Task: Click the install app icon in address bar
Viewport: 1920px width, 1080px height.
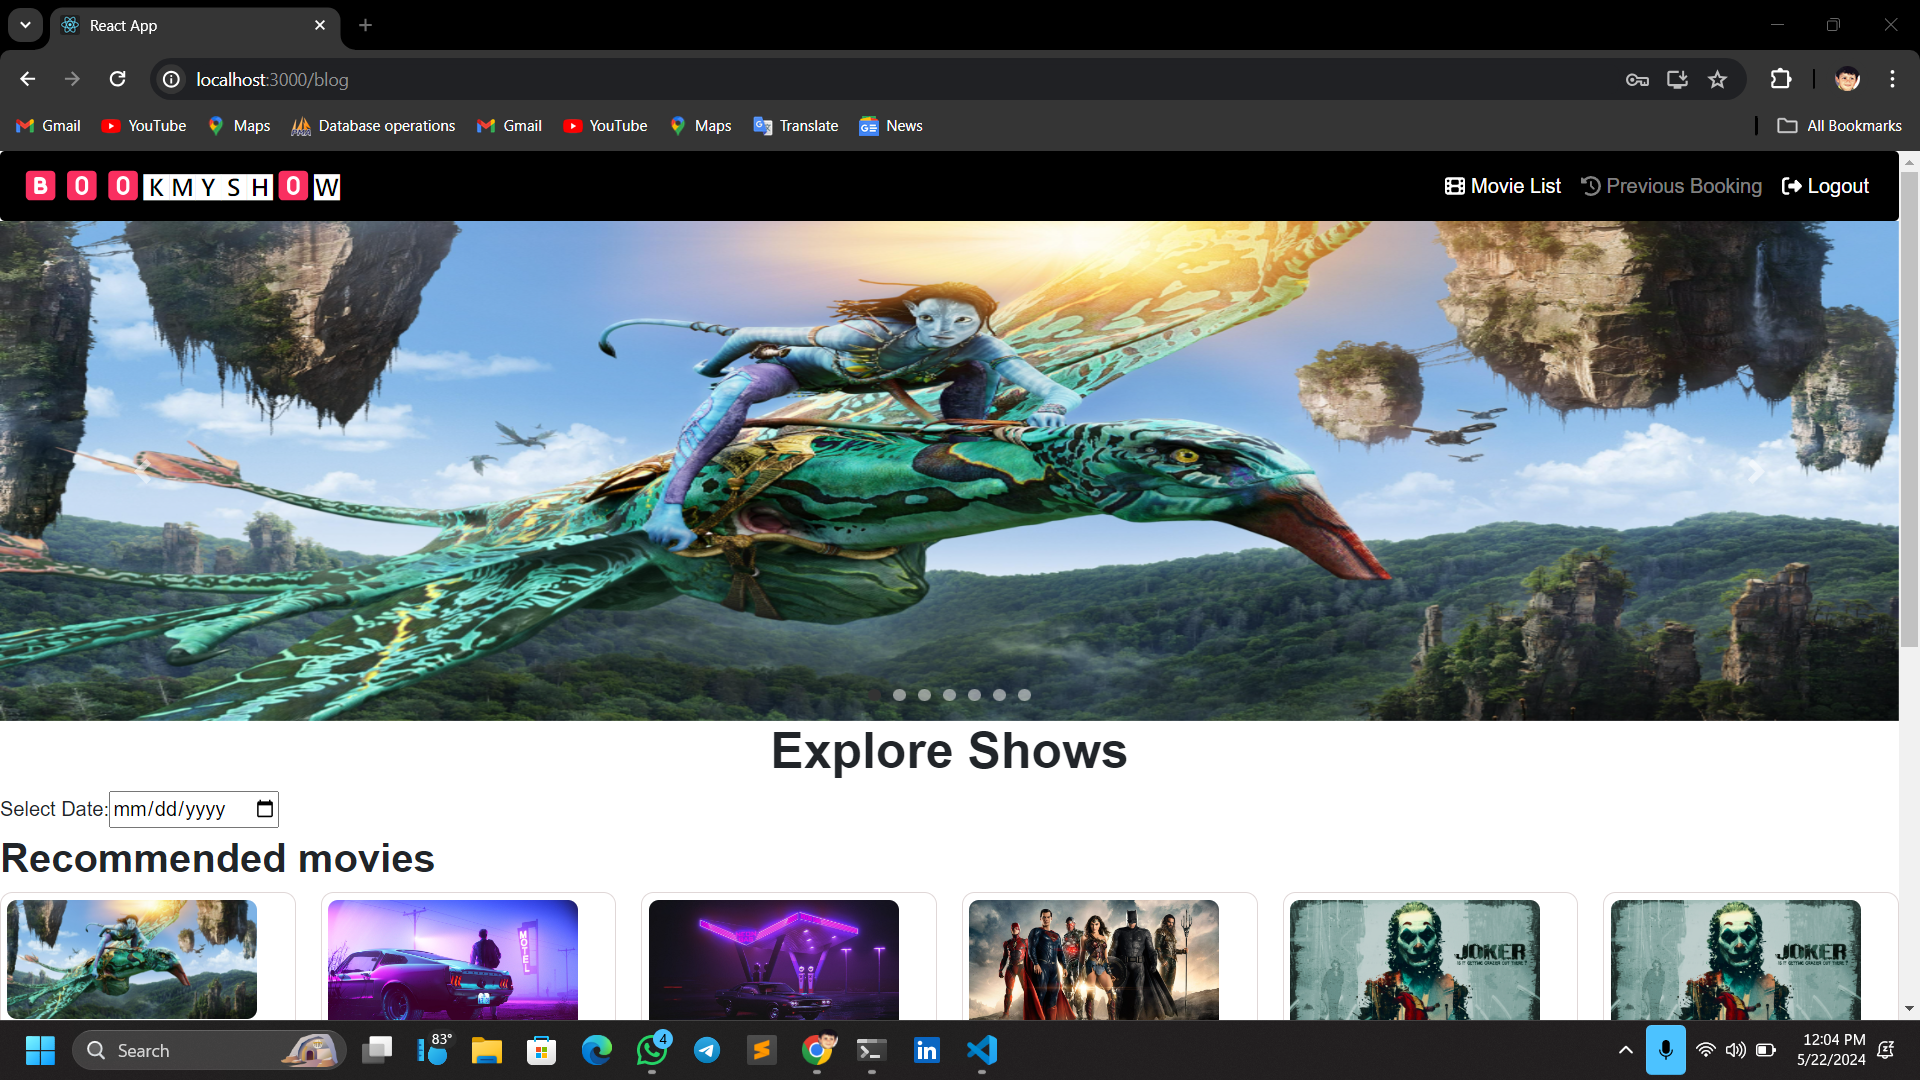Action: pyautogui.click(x=1677, y=79)
